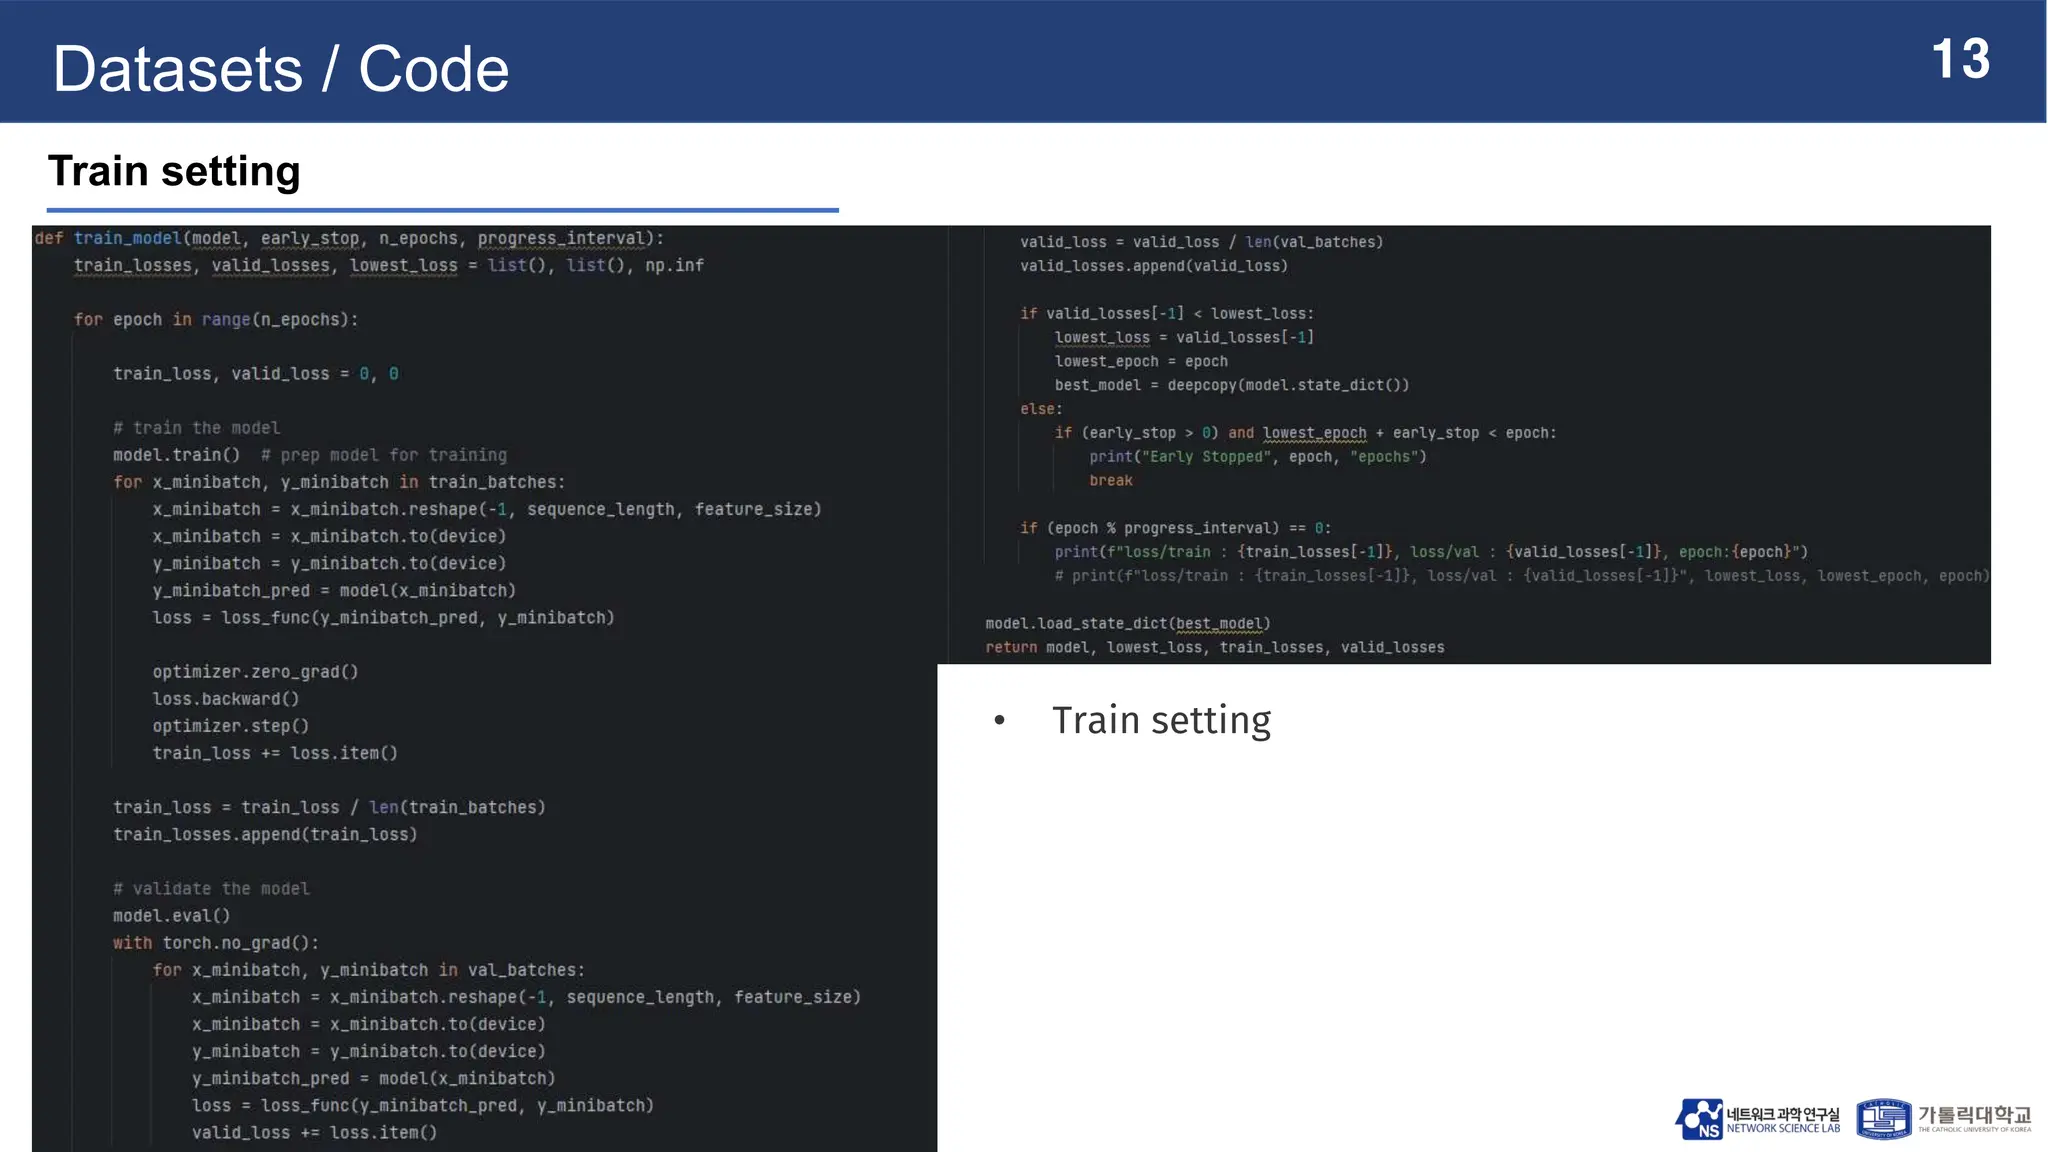Click the optimizer.zero_grad() line
The width and height of the screenshot is (2048, 1152).
click(255, 672)
